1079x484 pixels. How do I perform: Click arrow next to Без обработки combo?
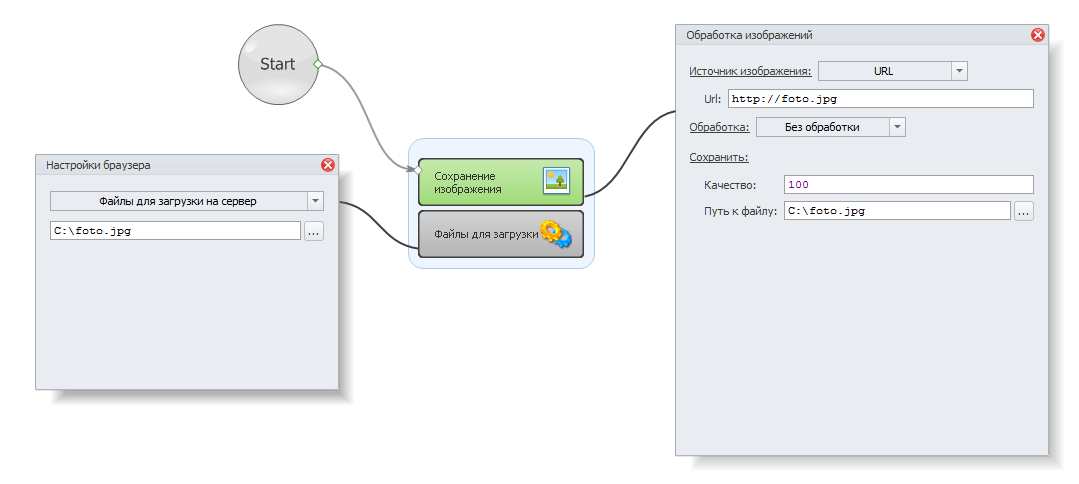click(x=897, y=127)
